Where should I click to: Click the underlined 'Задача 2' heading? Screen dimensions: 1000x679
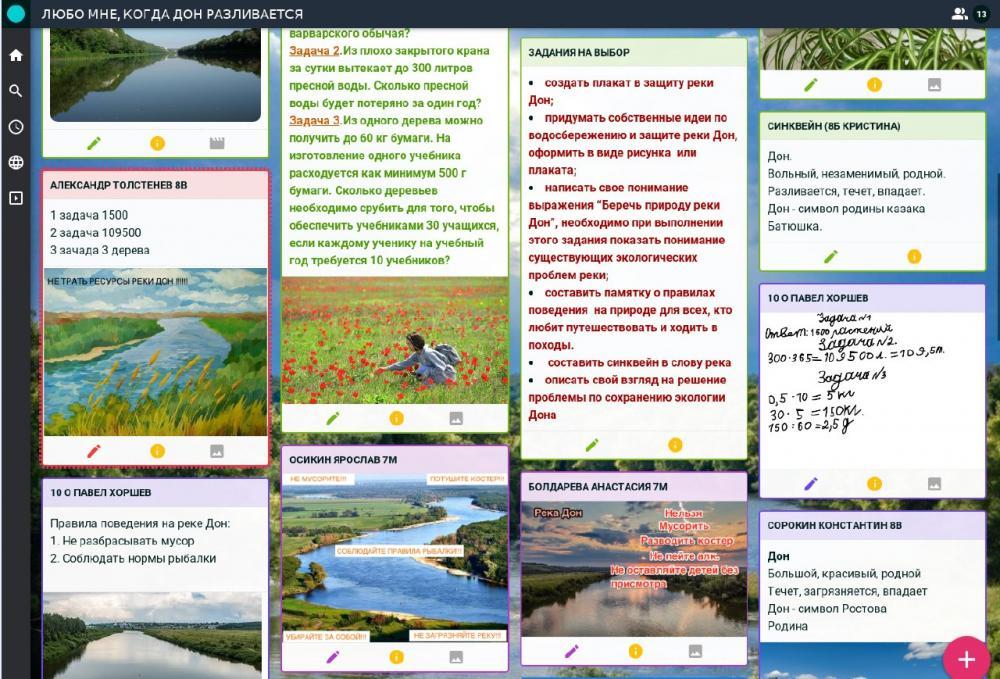314,51
